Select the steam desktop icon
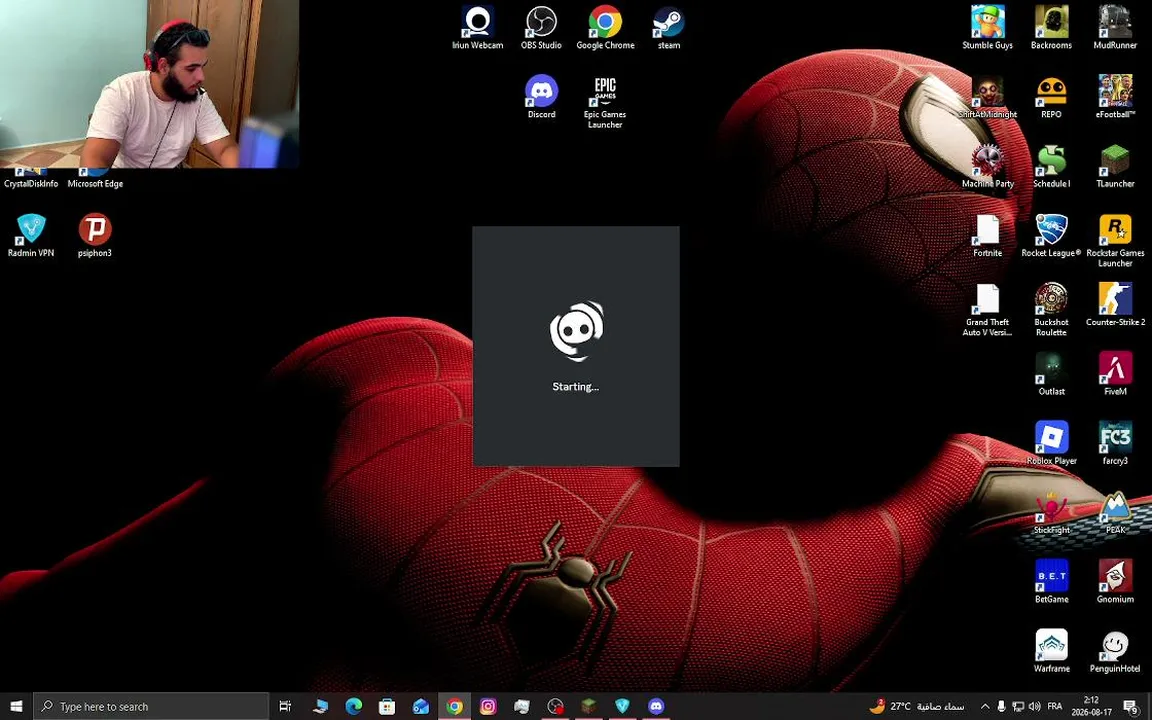Image resolution: width=1152 pixels, height=720 pixels. 669,28
